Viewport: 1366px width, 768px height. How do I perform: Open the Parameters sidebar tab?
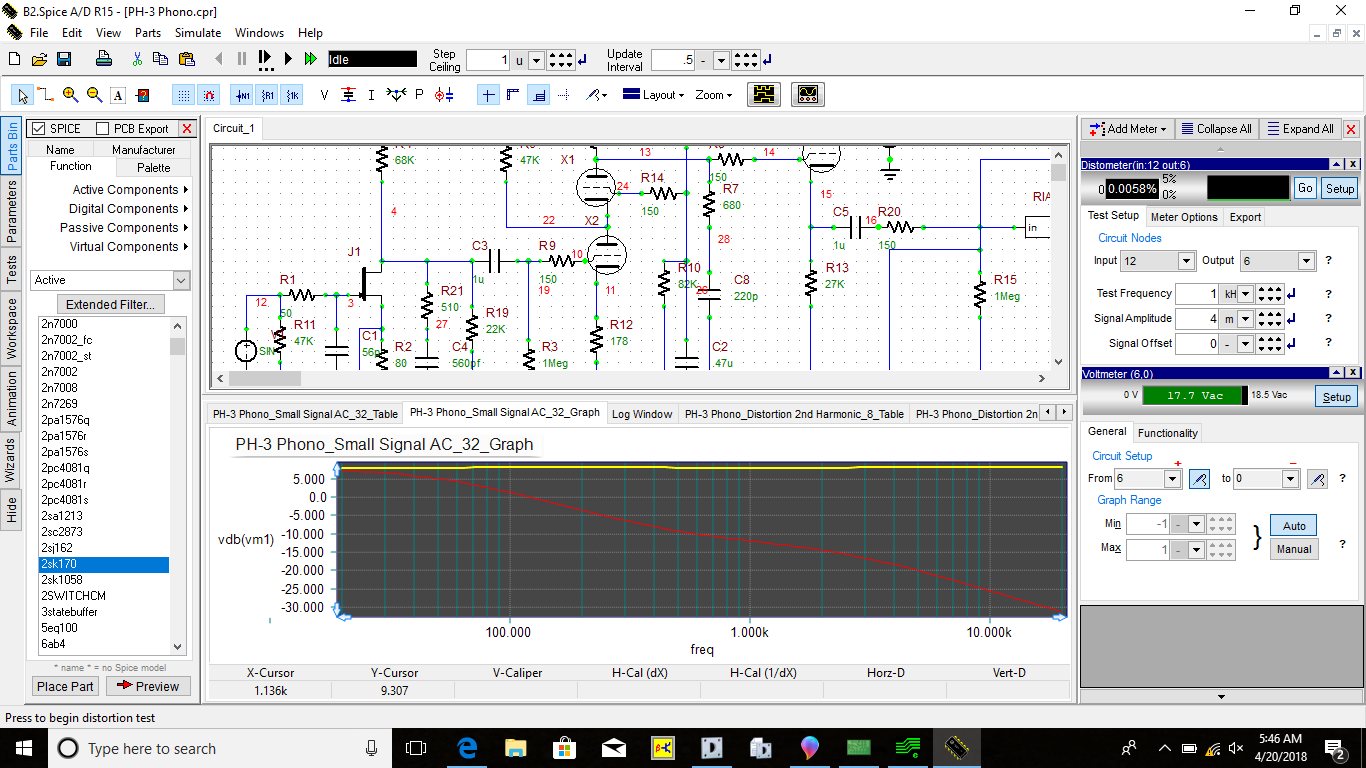click(11, 211)
